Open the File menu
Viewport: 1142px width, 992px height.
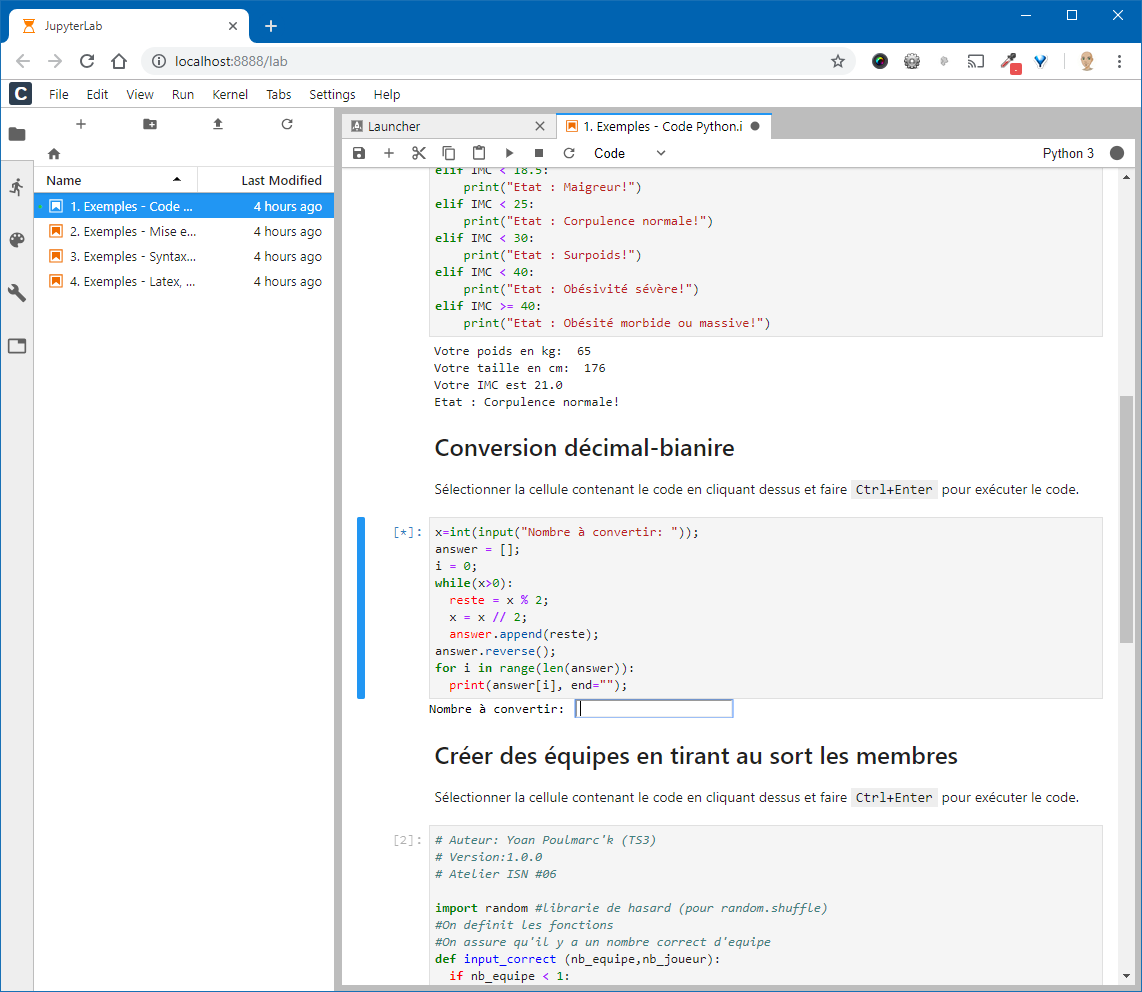58,94
